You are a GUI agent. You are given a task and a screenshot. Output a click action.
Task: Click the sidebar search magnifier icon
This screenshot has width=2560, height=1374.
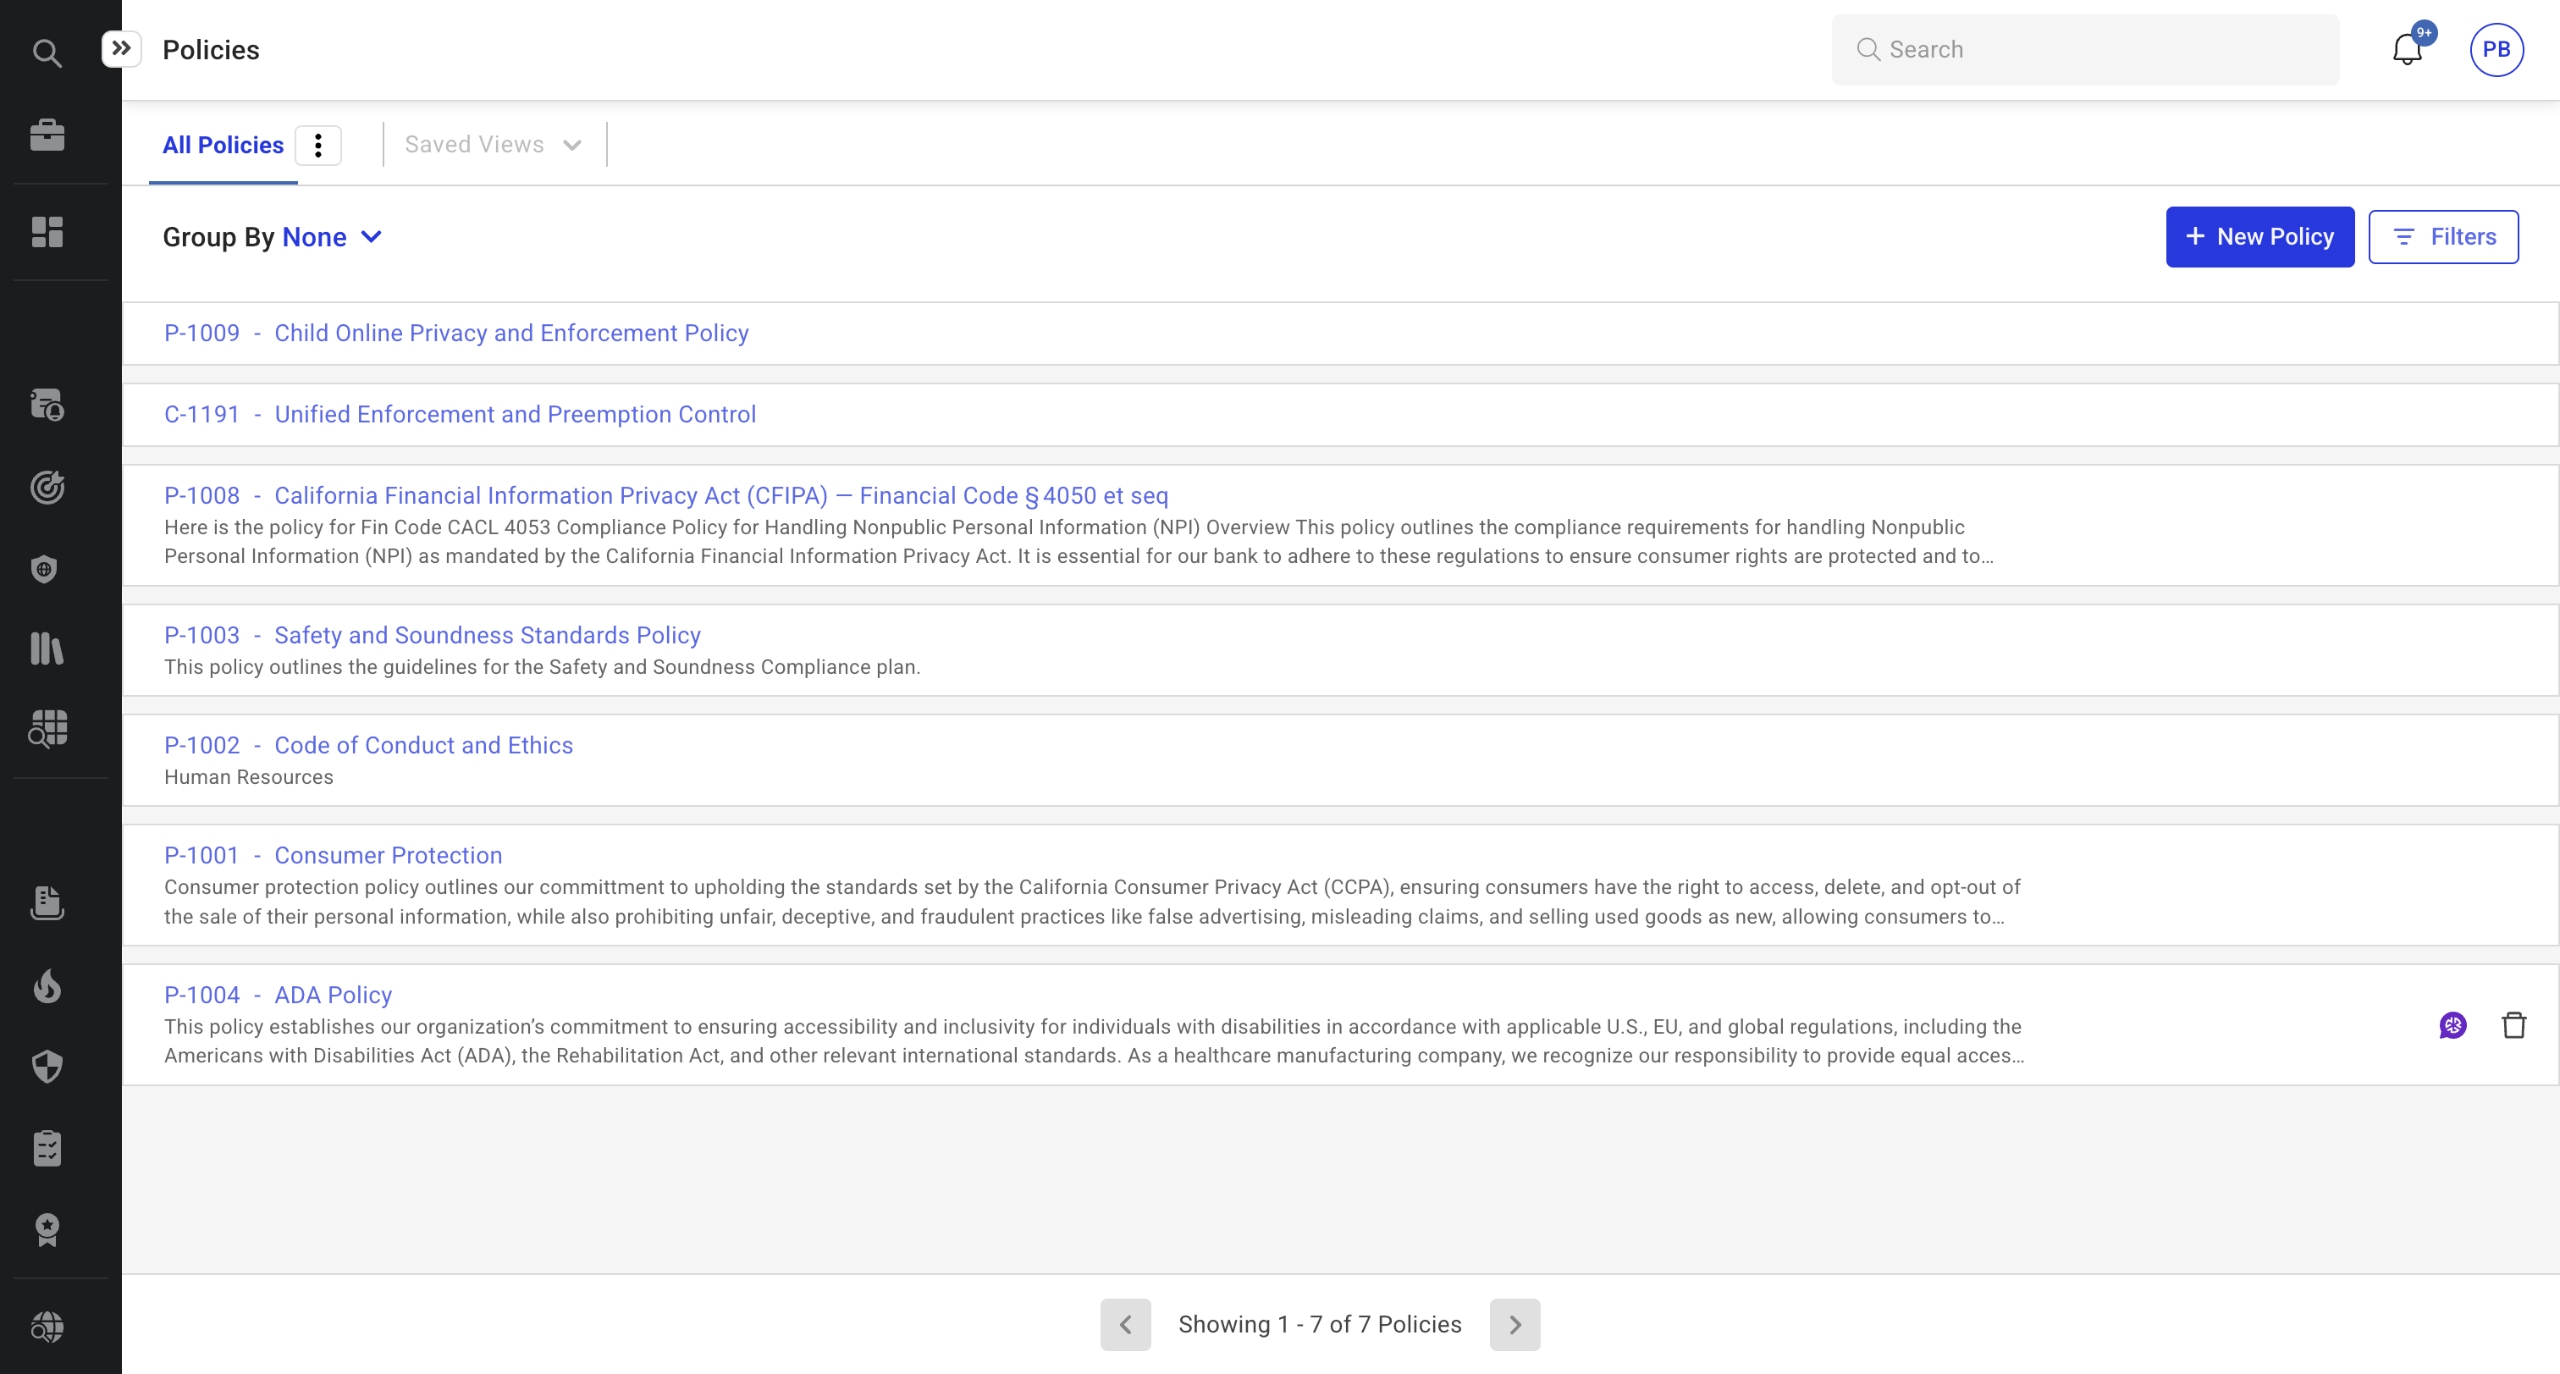pyautogui.click(x=47, y=52)
